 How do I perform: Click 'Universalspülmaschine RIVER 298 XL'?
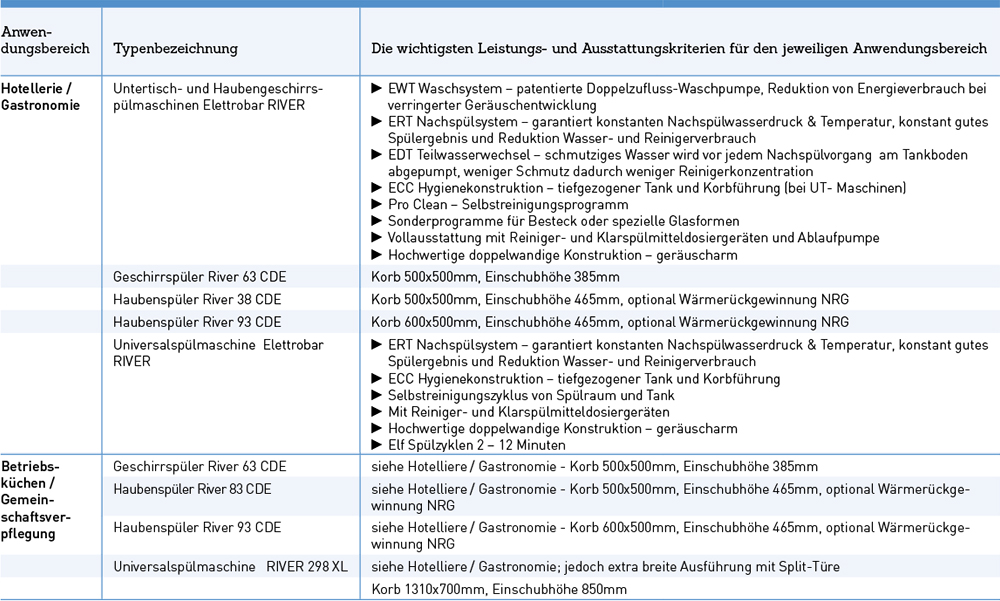coord(230,567)
